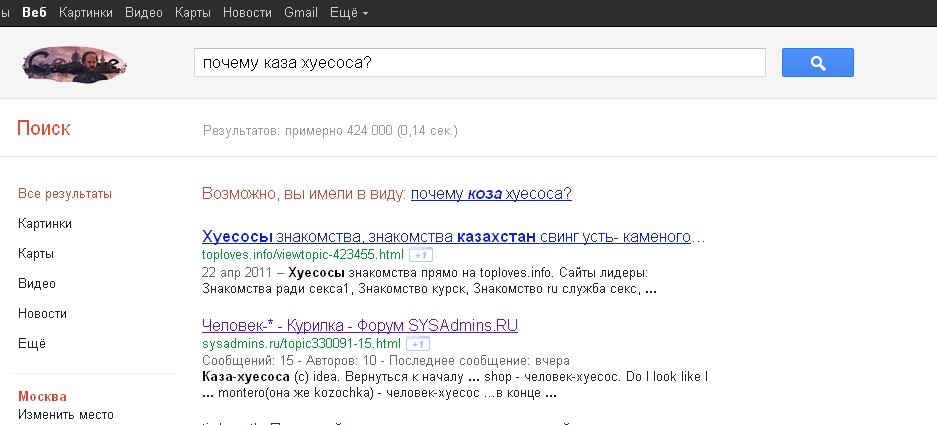Click the sysadmins.ru/topic330091-15.html URL
937x425 pixels.
tap(301, 344)
